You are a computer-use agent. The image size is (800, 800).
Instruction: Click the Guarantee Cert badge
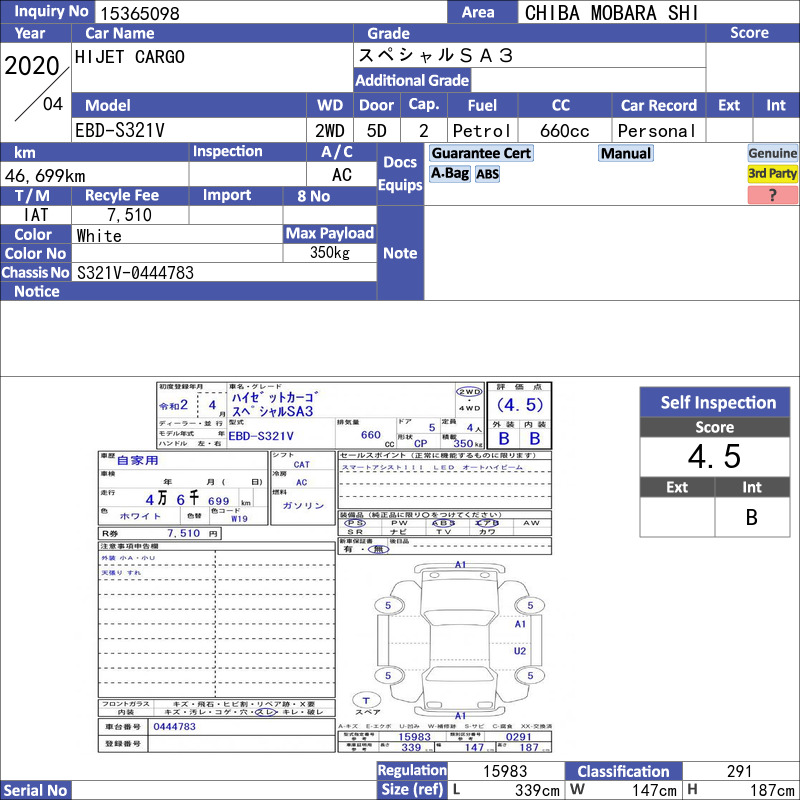tap(481, 153)
